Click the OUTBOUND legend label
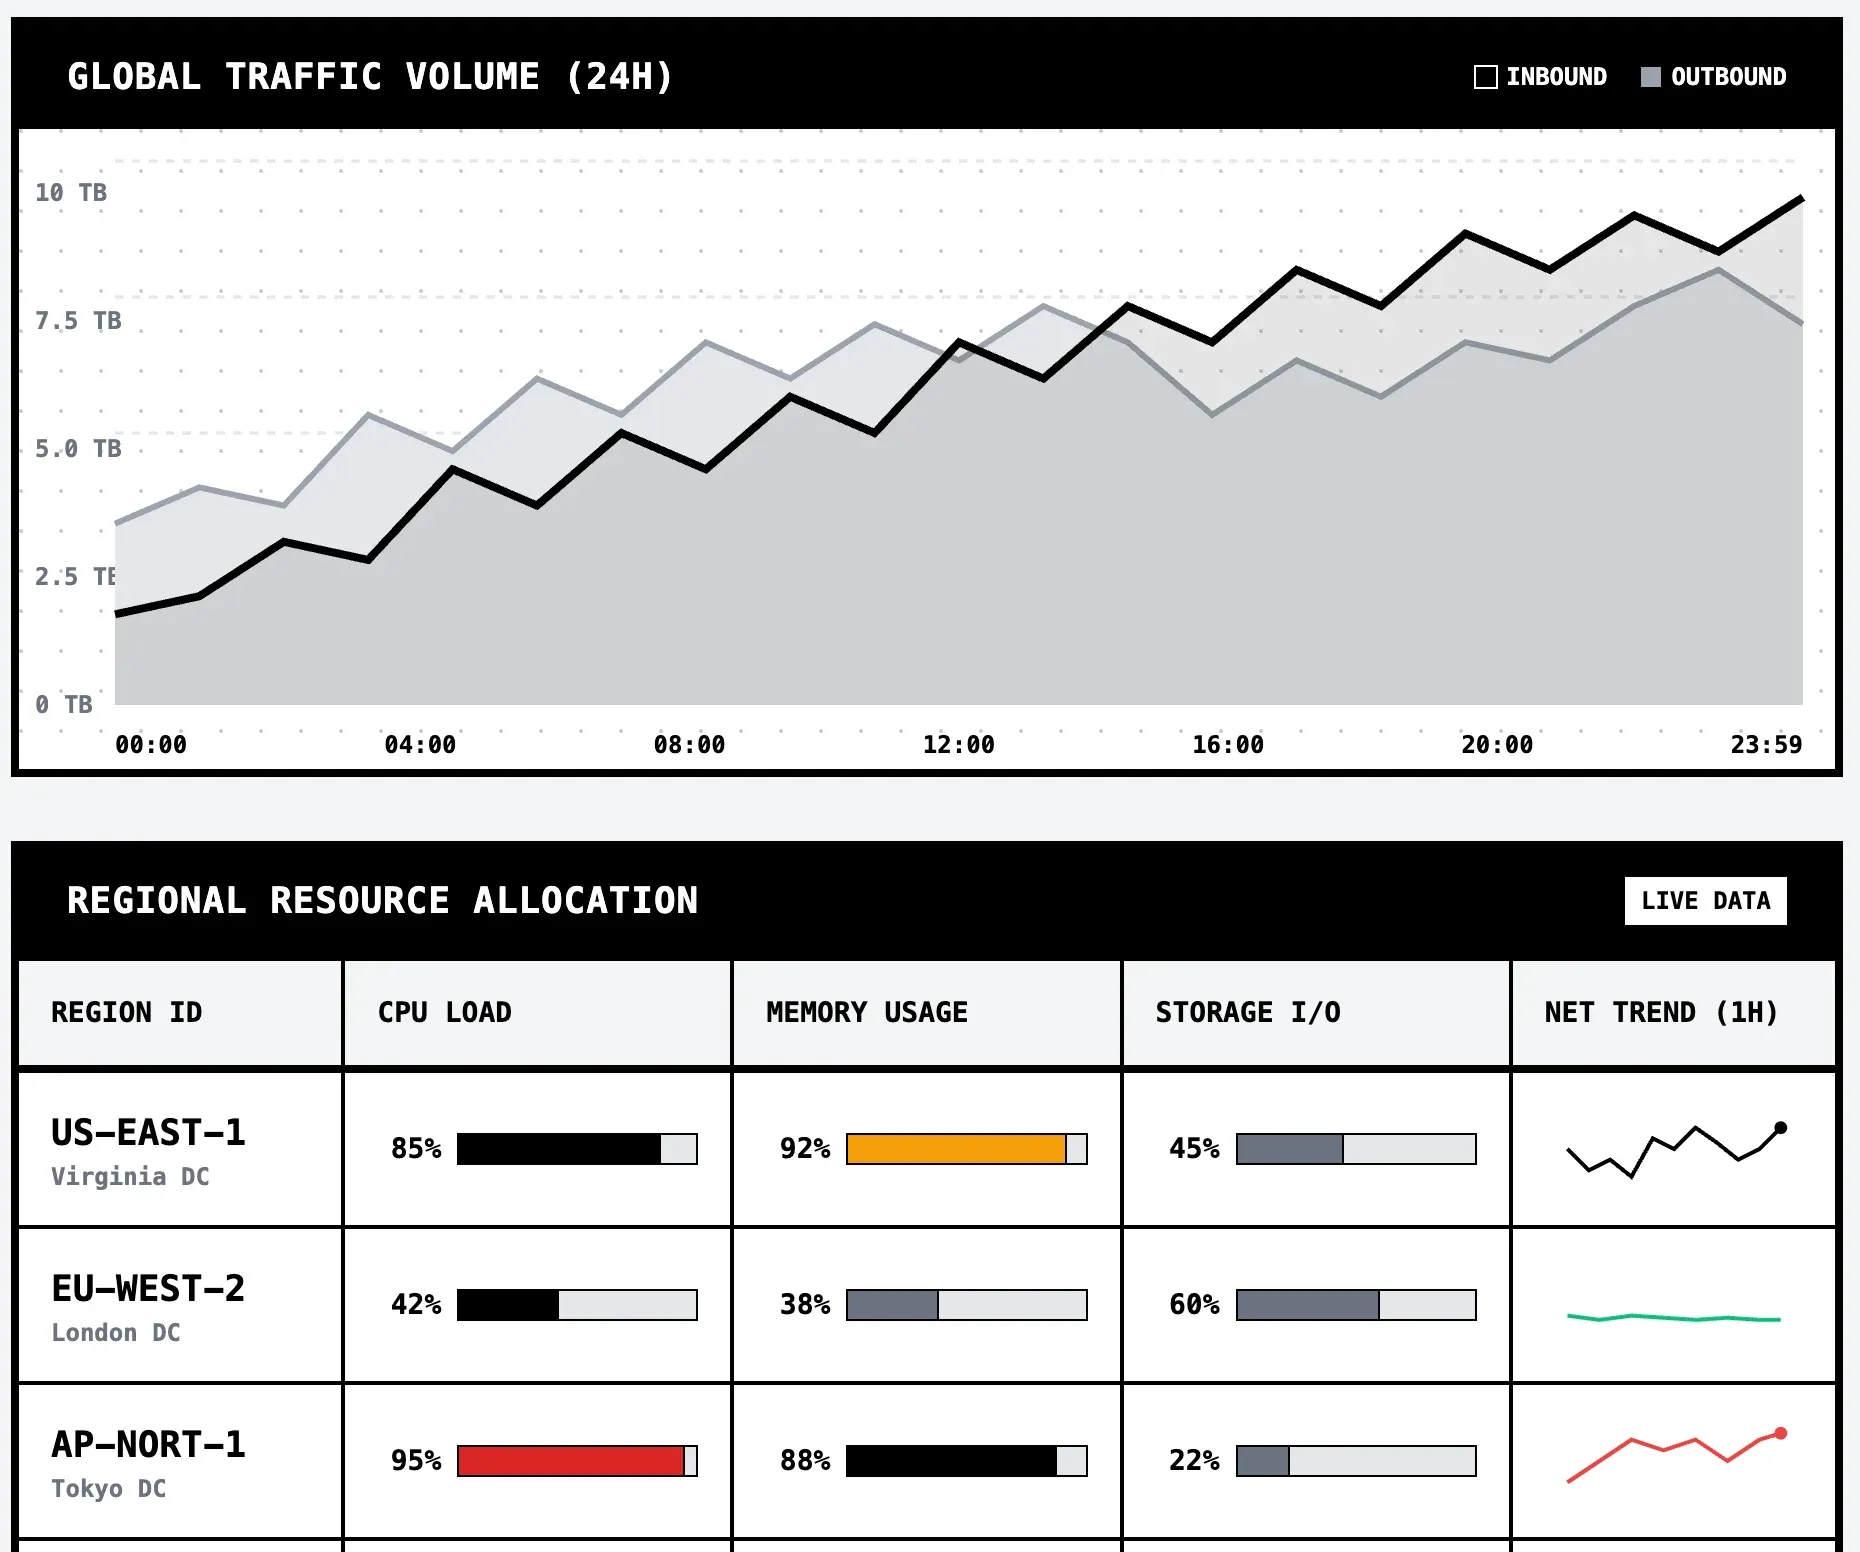This screenshot has height=1552, width=1860. pos(1729,77)
